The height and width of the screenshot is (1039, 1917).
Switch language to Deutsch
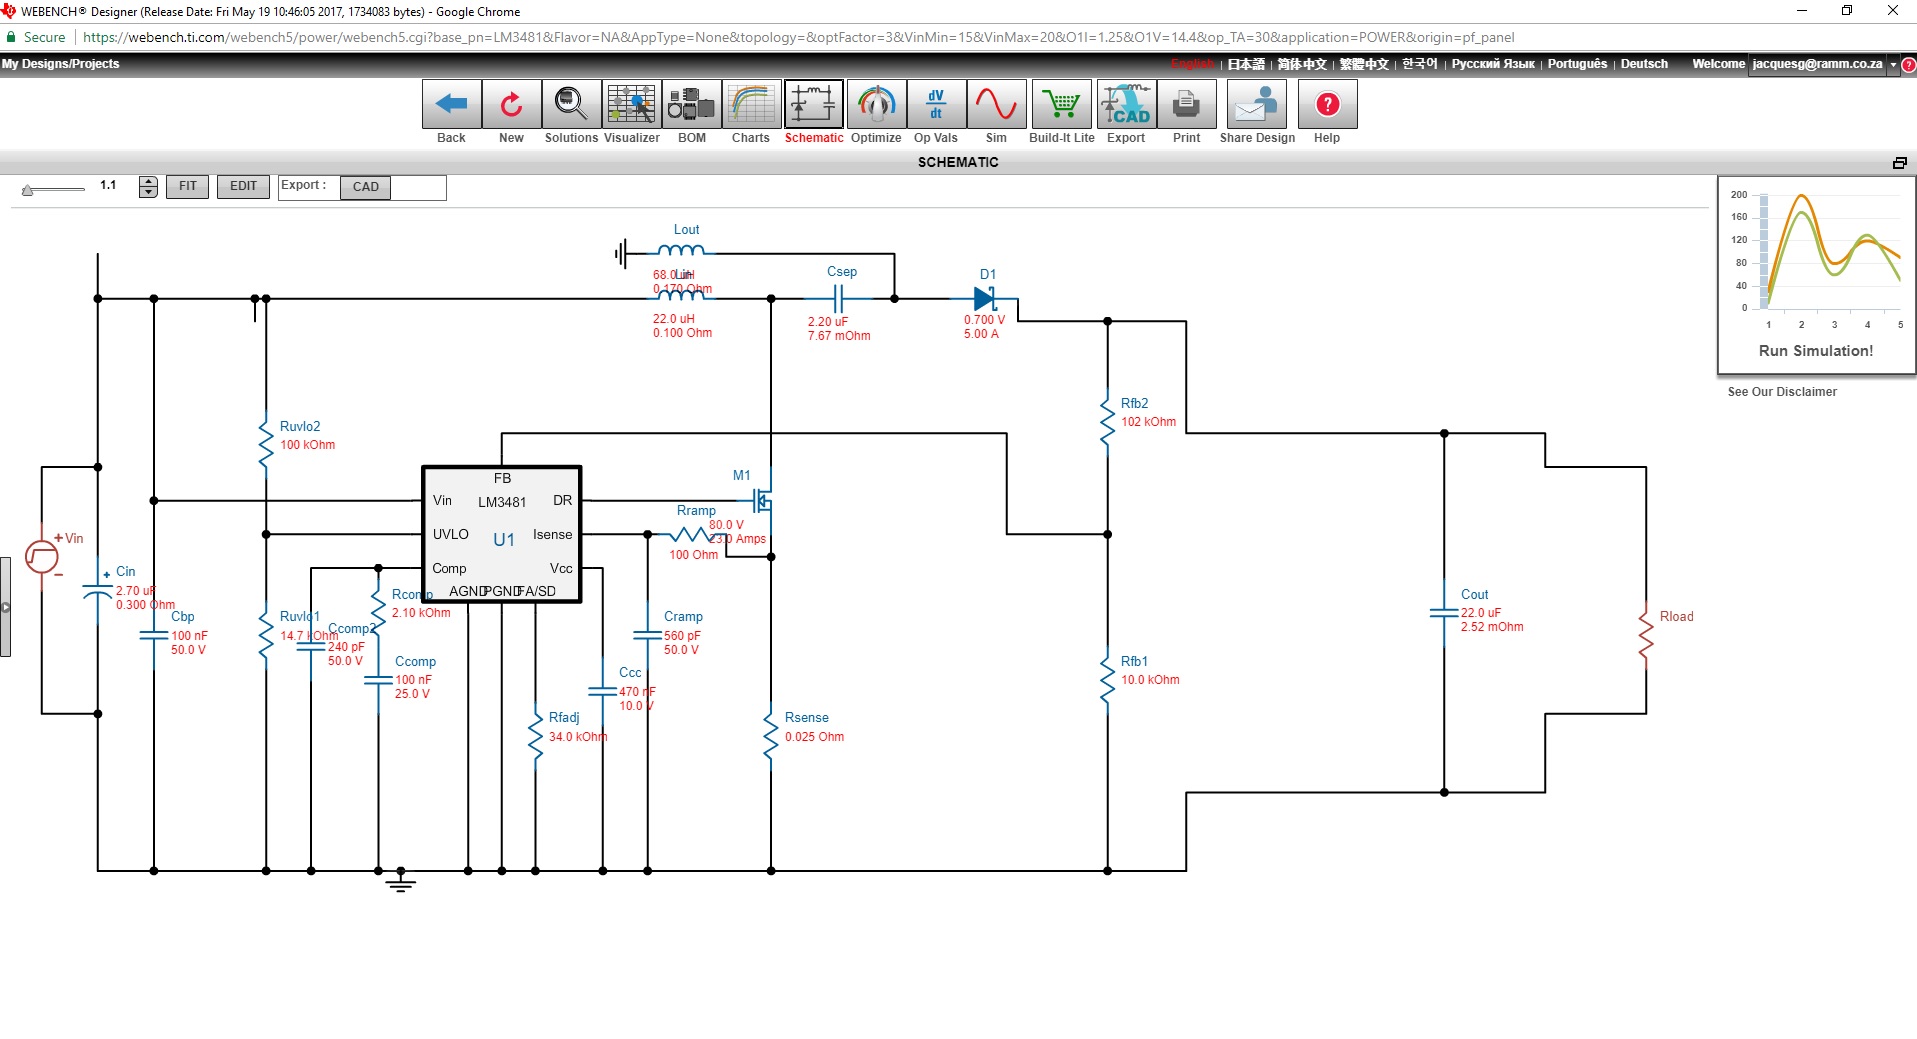(x=1644, y=64)
